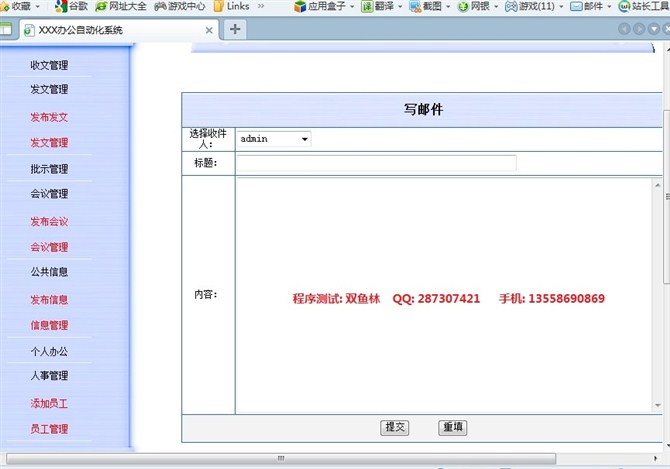The image size is (670, 469).
Task: Click the red 会议管理 sub-link
Action: 49,247
